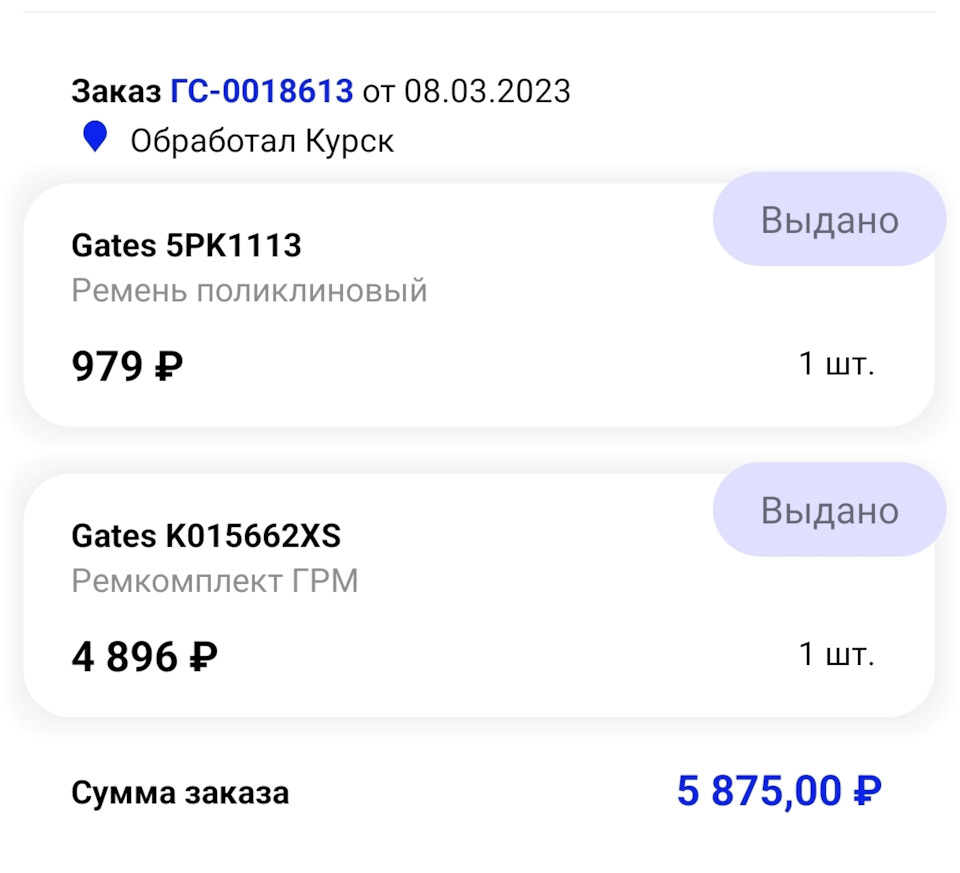Click the Ремкомплект ГРМ description

pyautogui.click(x=214, y=580)
